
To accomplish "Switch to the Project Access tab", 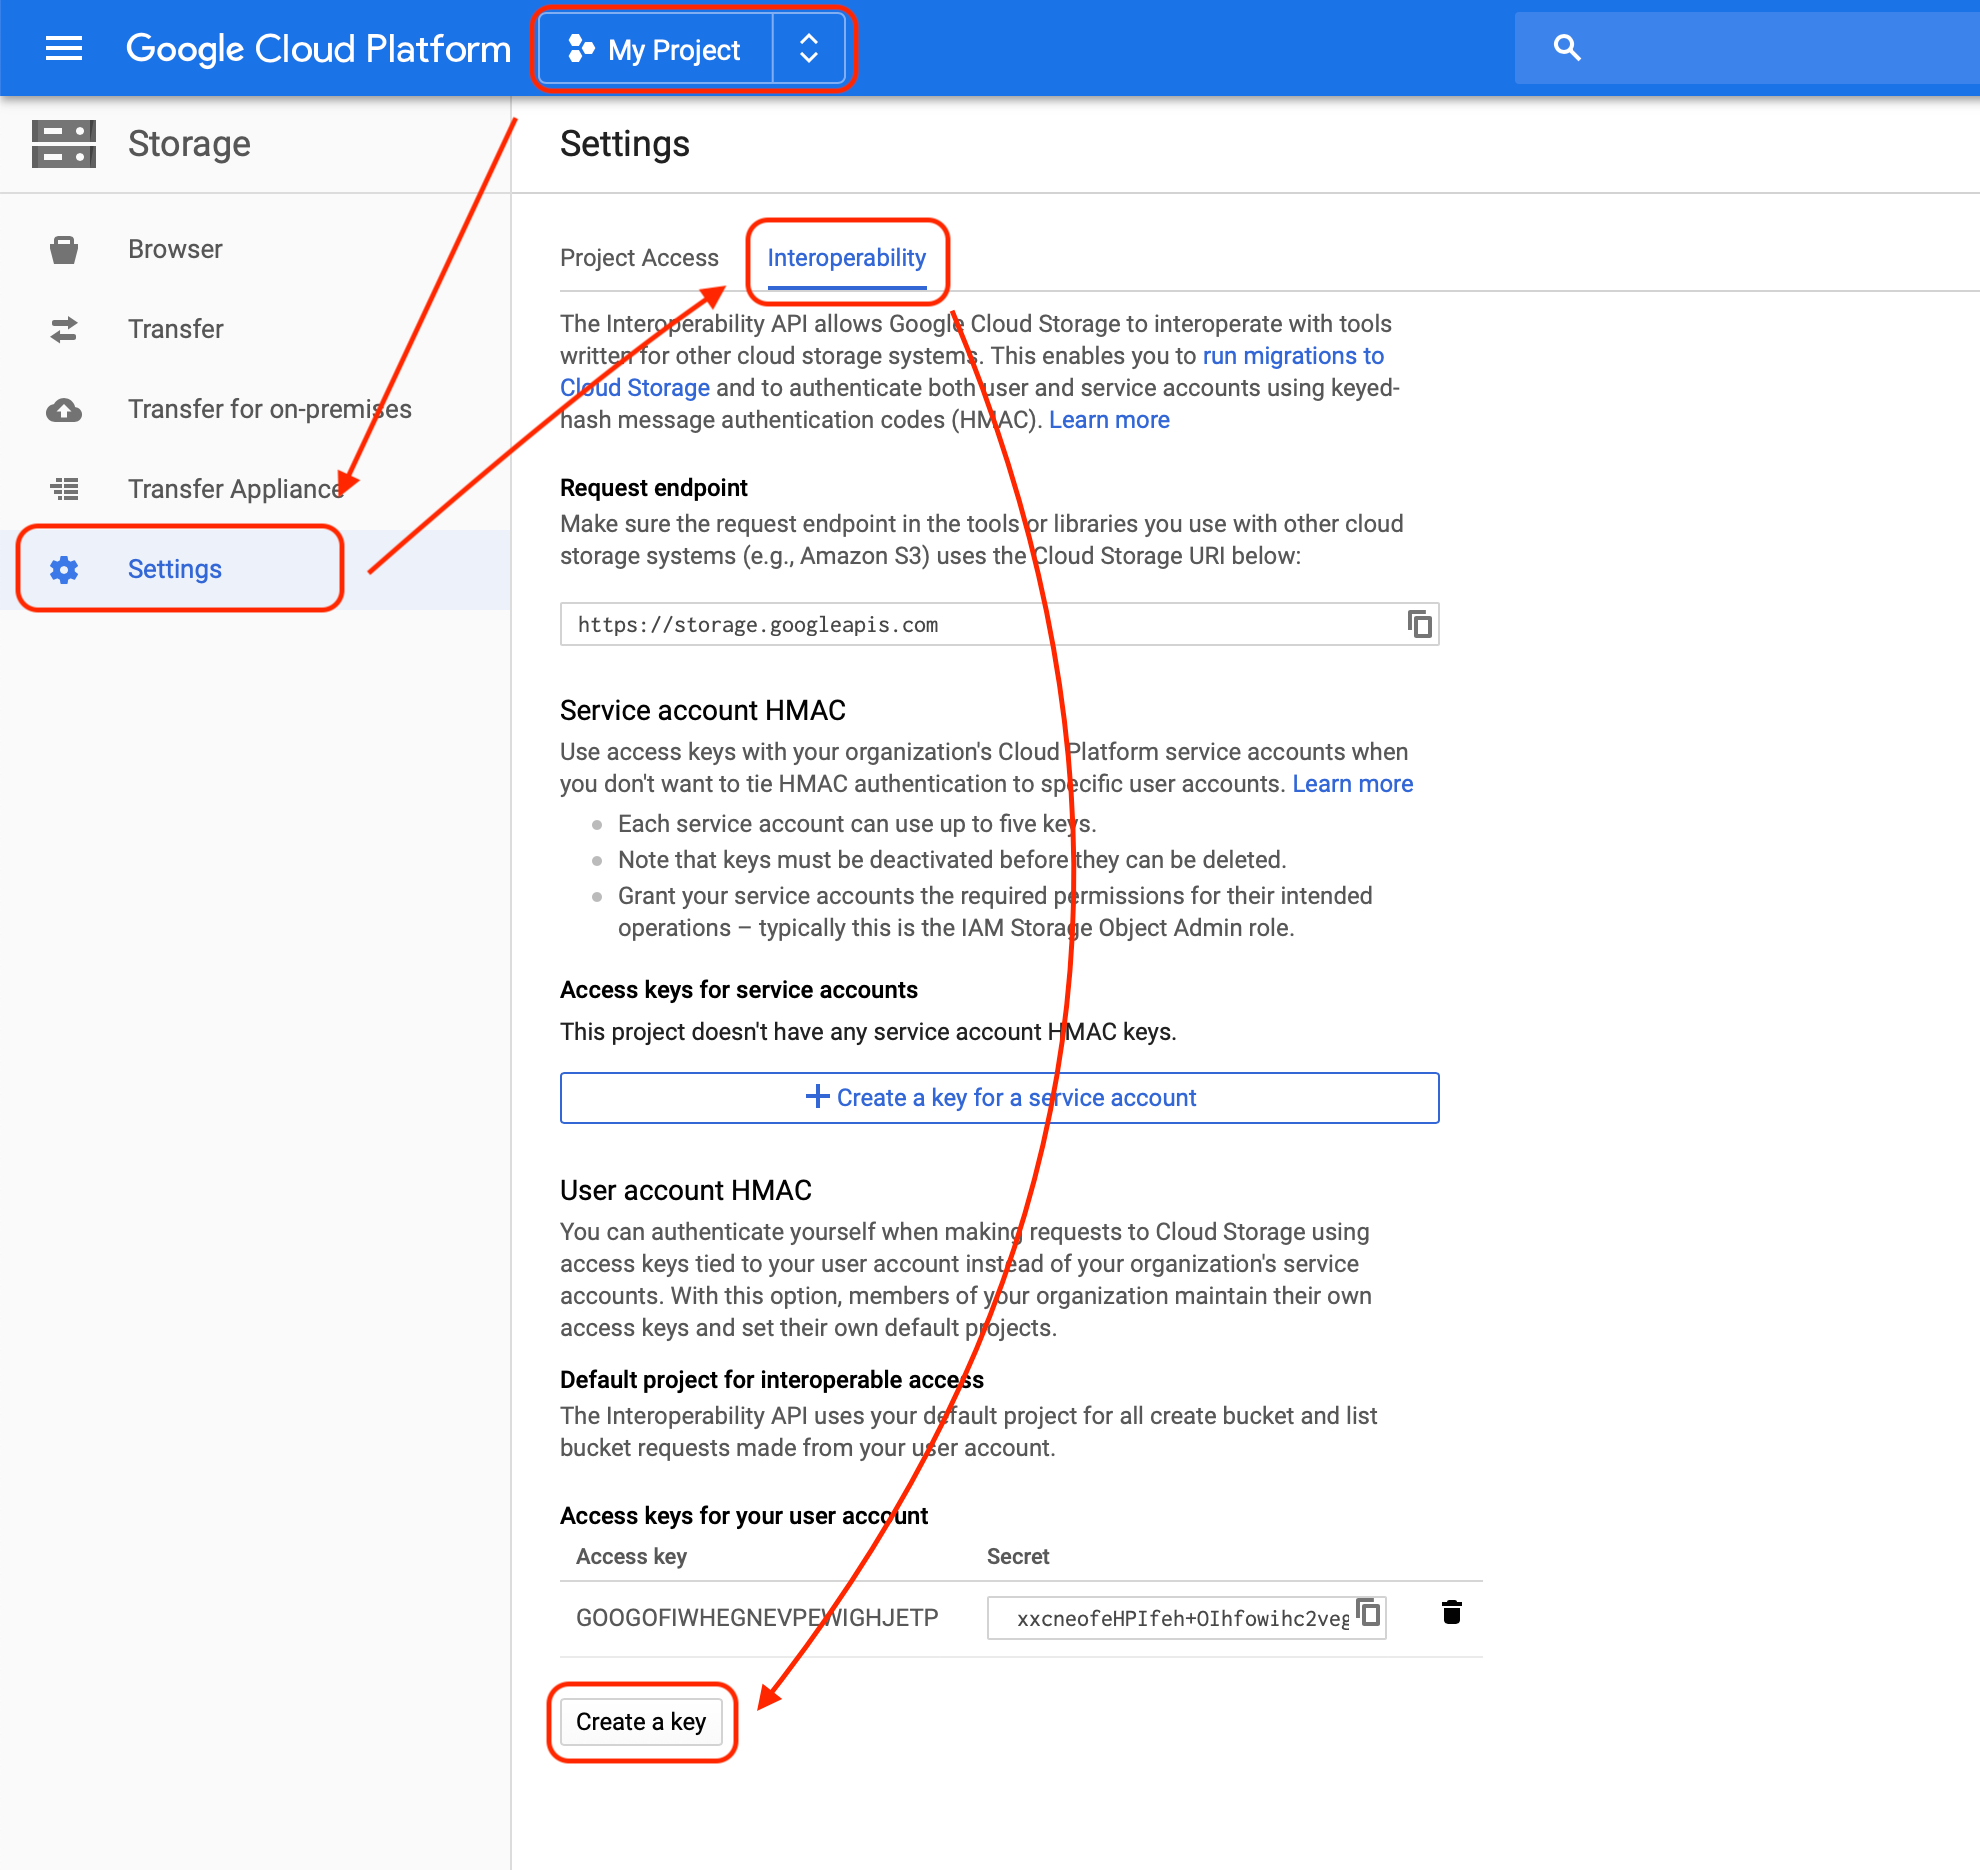I will (639, 258).
